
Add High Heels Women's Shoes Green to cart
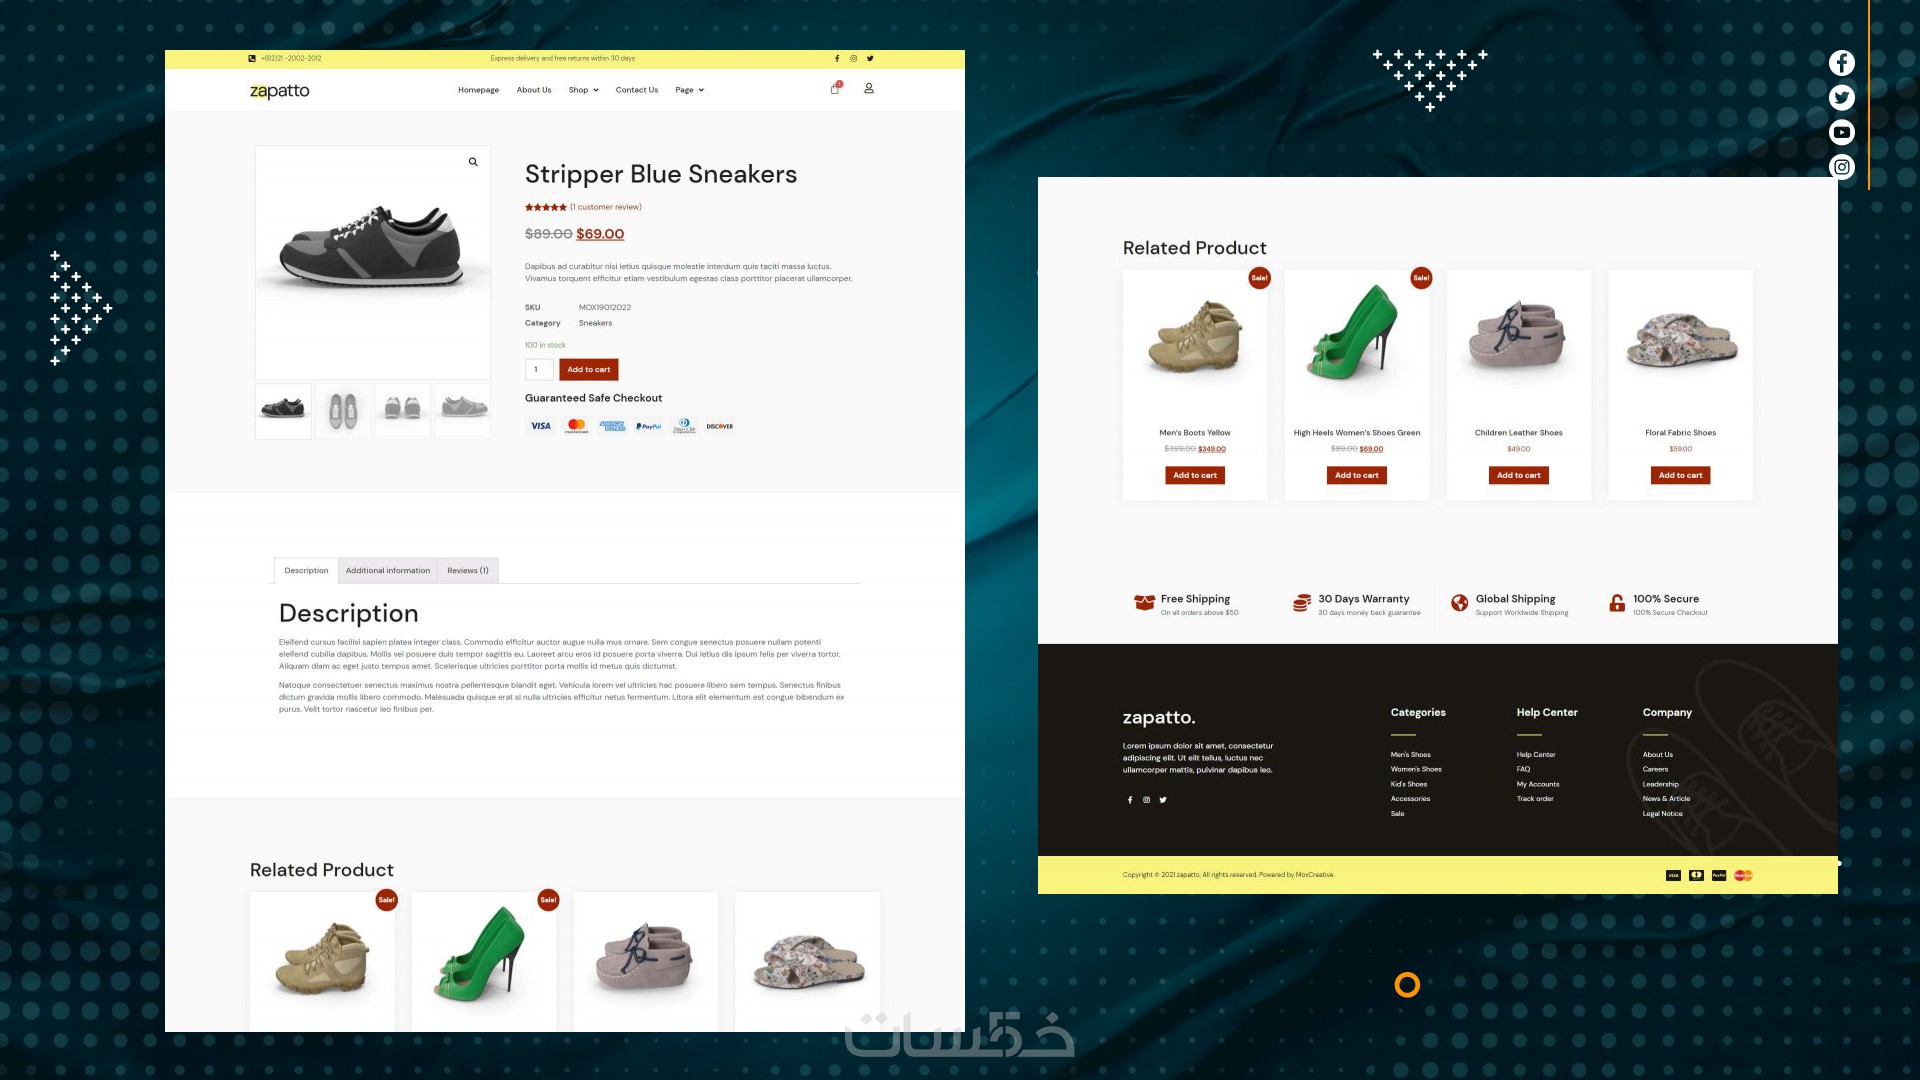(1356, 476)
